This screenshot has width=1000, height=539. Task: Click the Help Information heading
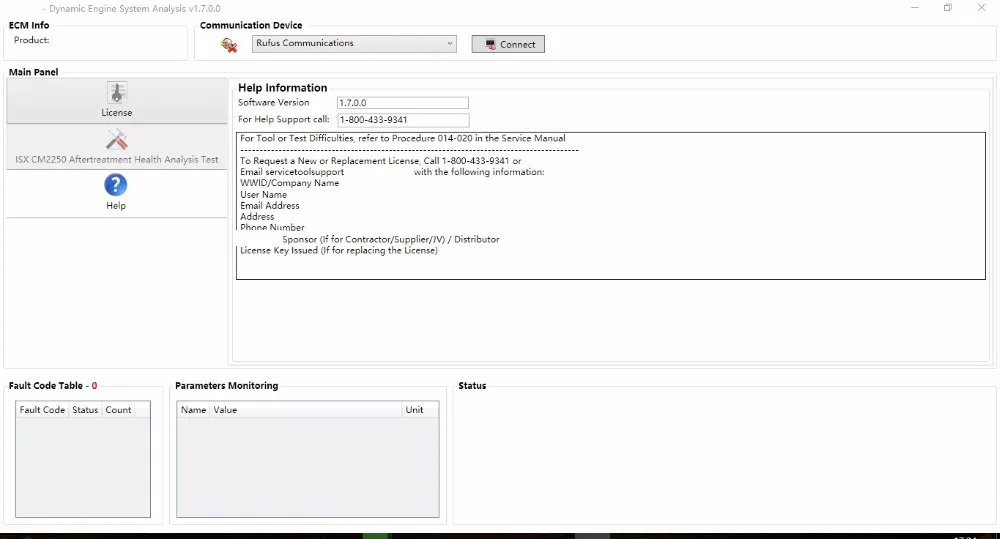click(283, 87)
